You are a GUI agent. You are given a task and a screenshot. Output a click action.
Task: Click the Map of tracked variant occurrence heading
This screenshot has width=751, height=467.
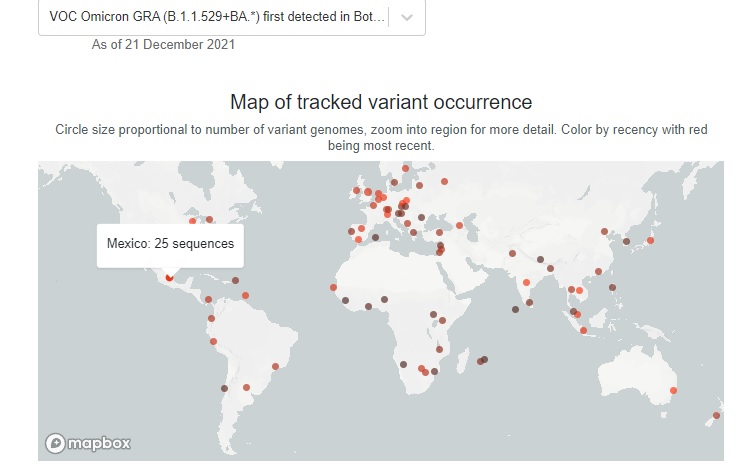(381, 102)
